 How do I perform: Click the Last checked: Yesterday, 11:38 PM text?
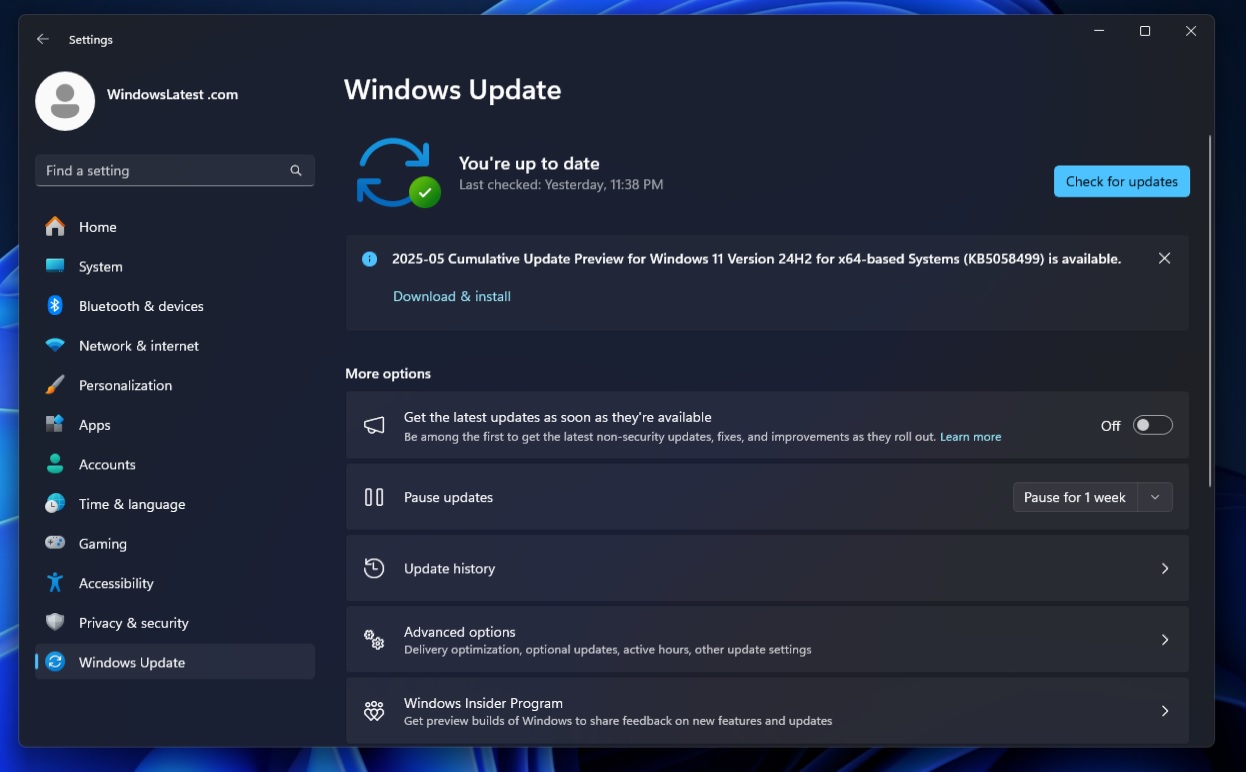point(561,185)
